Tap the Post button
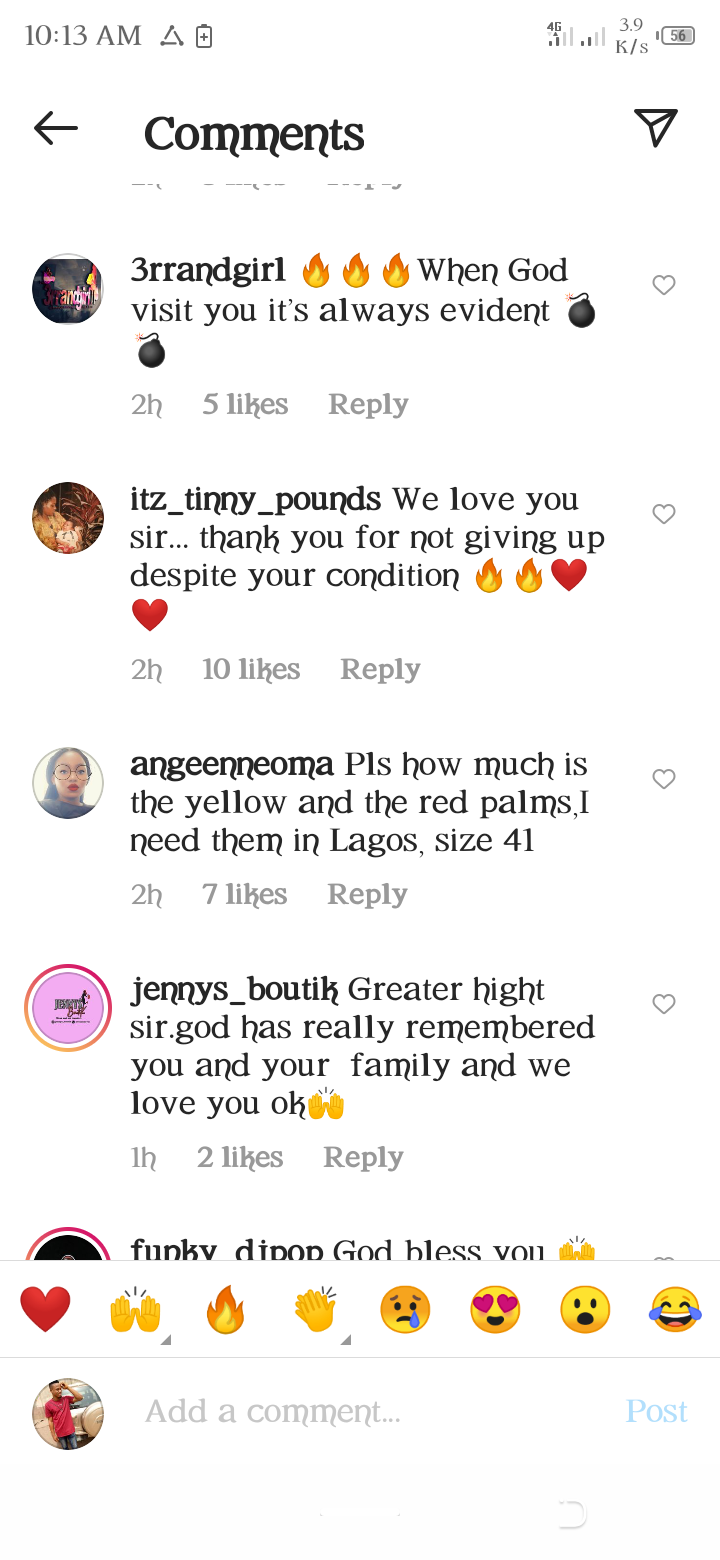720x1560 pixels. (x=657, y=1411)
